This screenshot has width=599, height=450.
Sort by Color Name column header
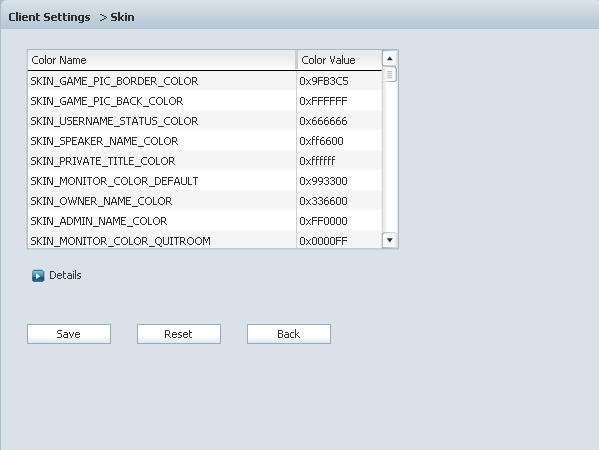pyautogui.click(x=162, y=60)
